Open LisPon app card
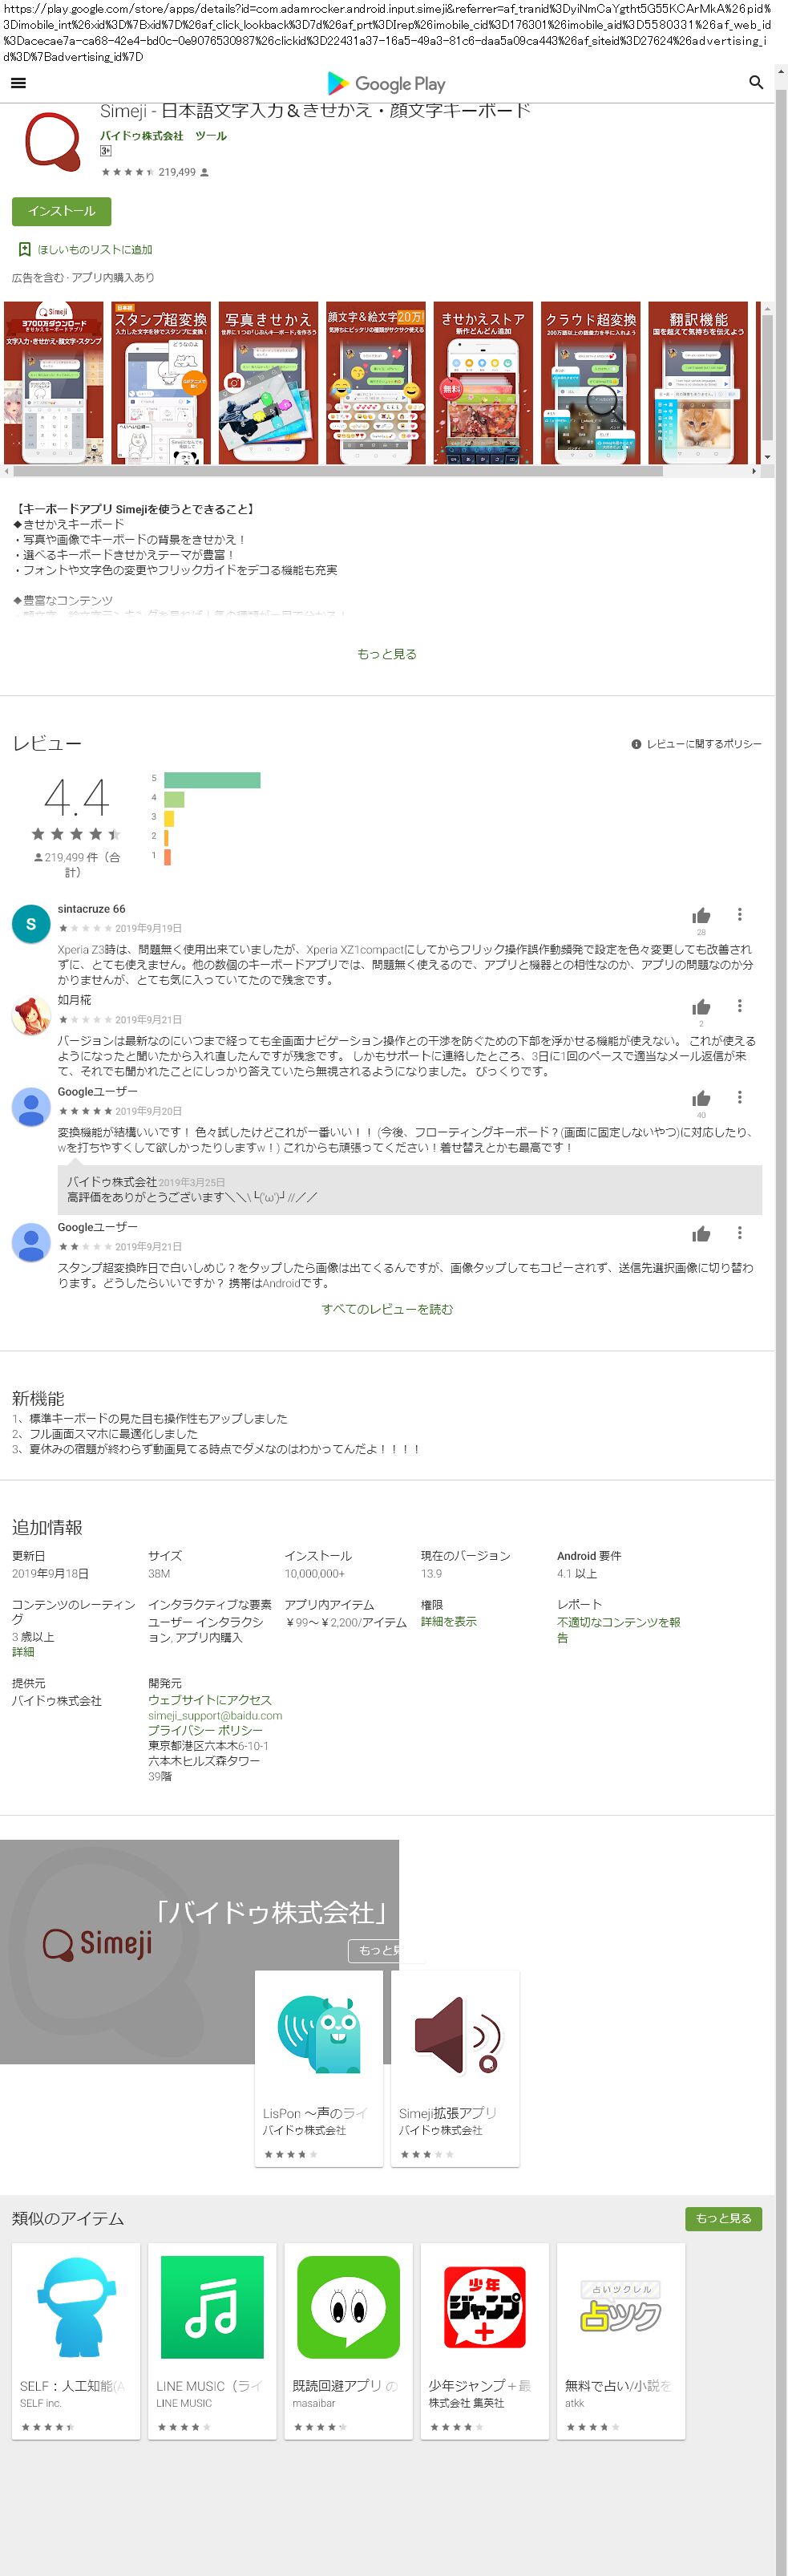 tap(319, 2068)
